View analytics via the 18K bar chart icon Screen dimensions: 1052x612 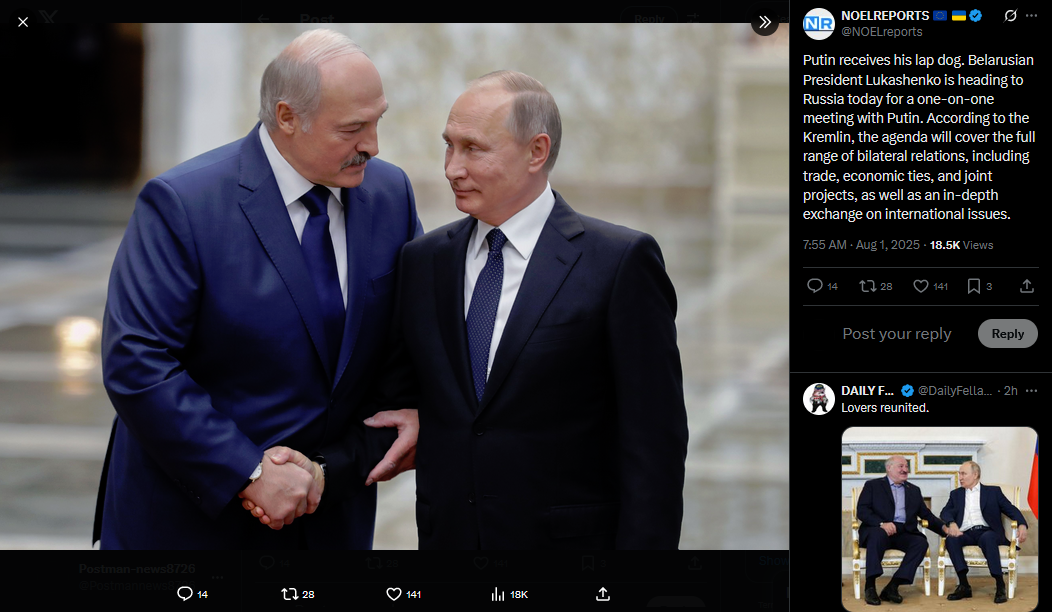pos(498,594)
